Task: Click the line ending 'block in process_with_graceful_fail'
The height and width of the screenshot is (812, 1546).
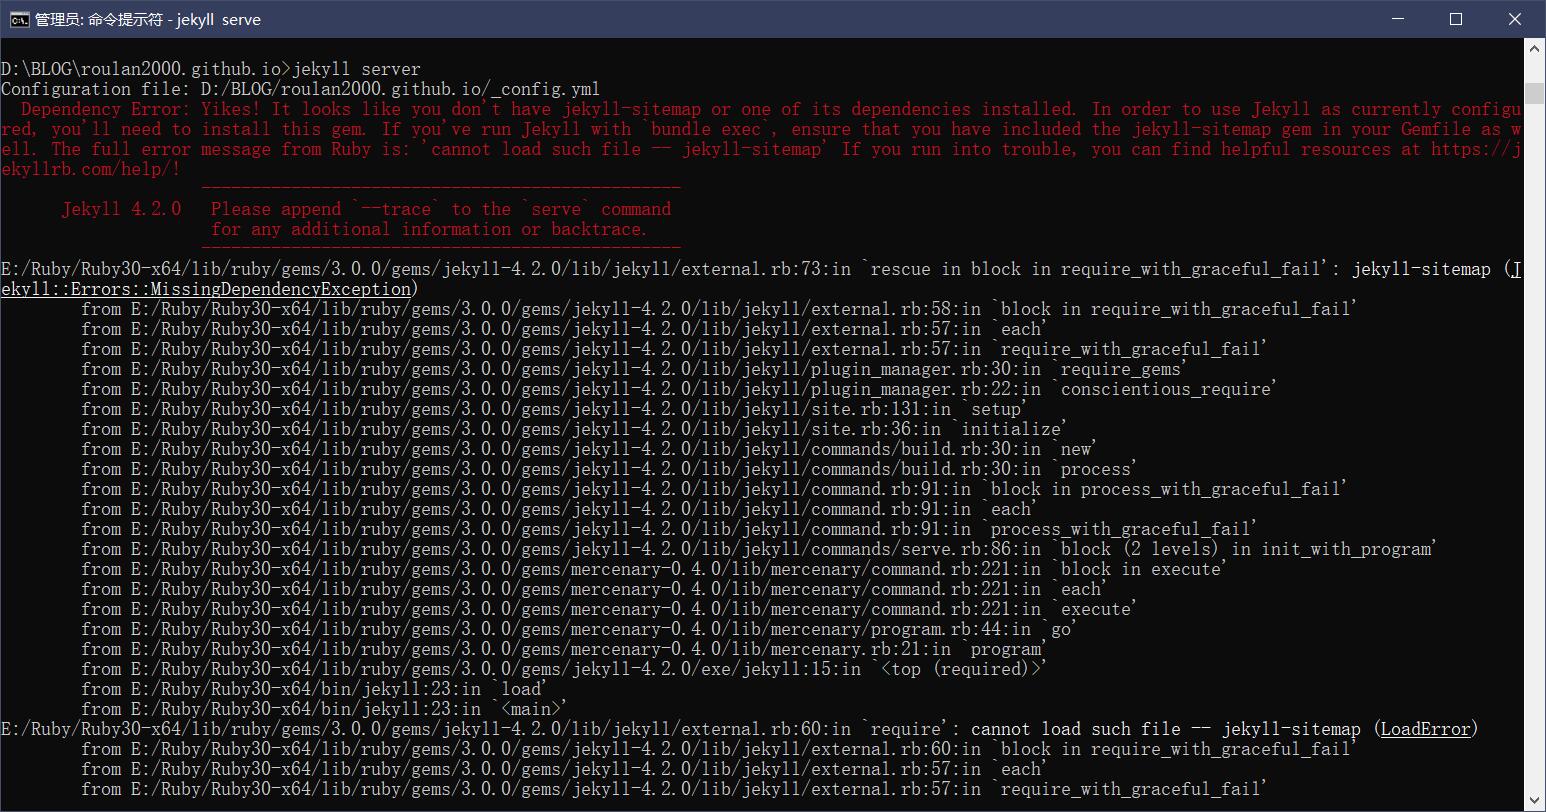Action: 714,489
